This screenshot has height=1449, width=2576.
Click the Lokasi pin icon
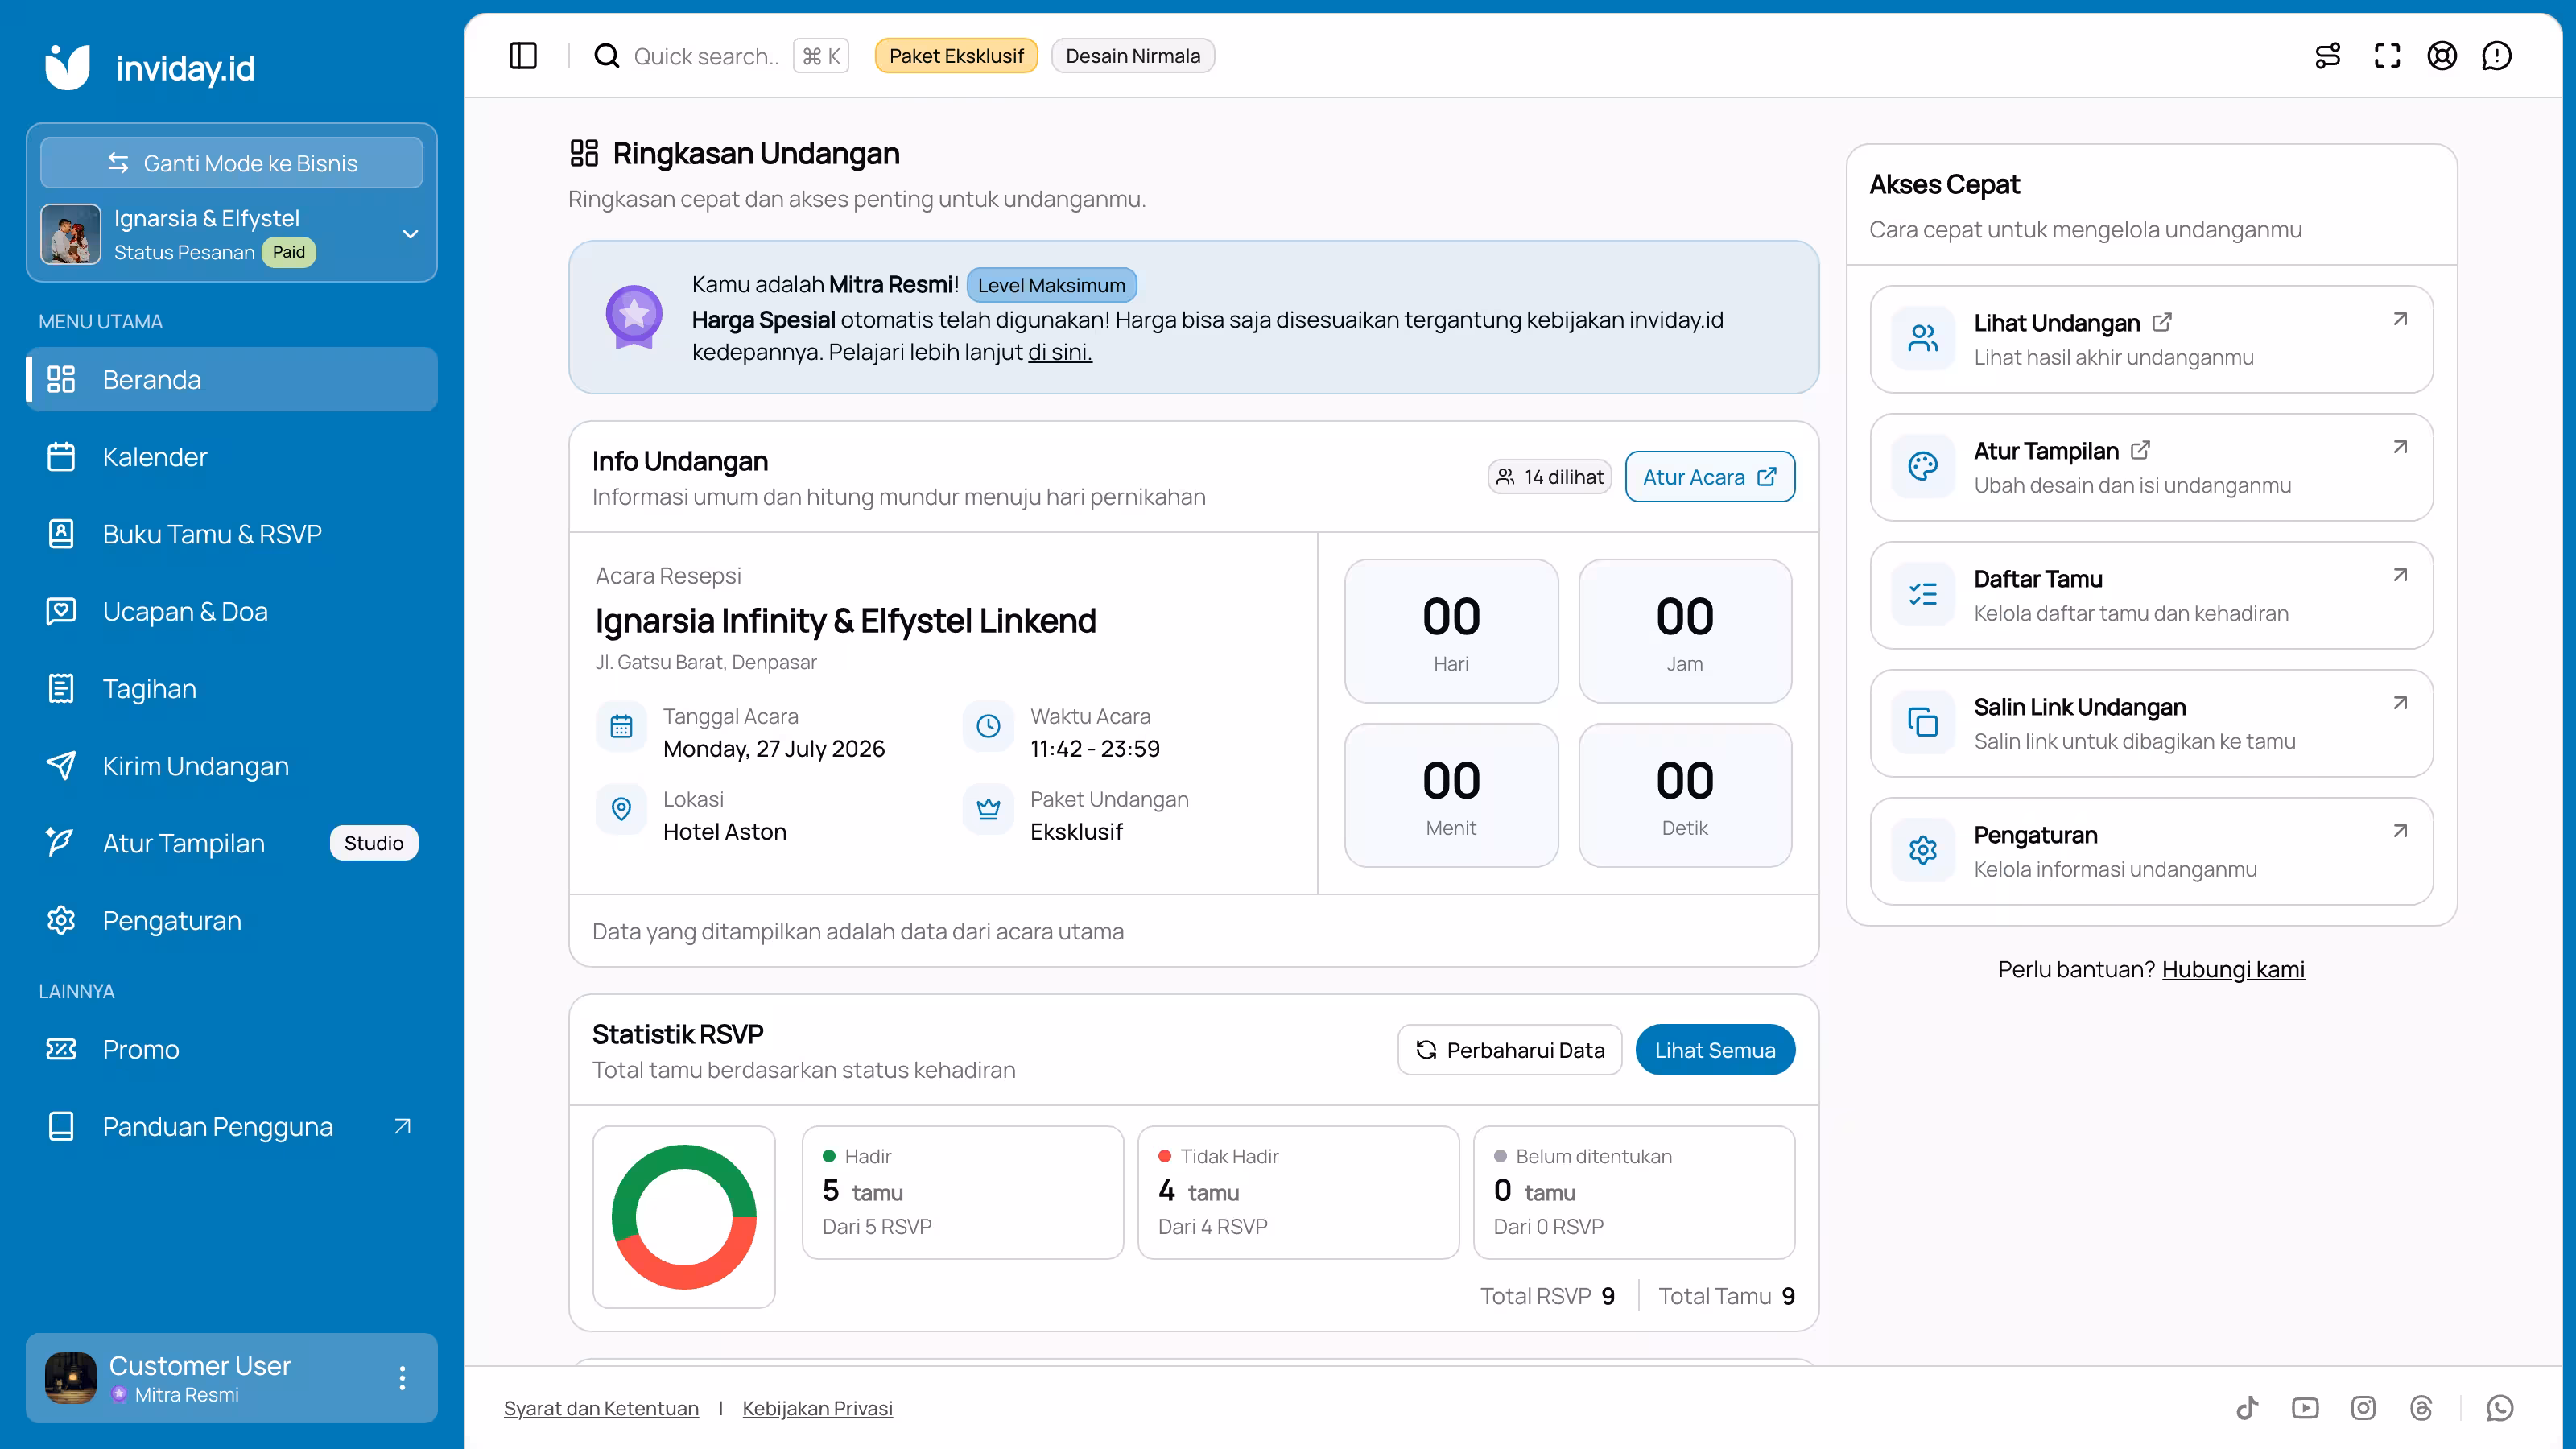coord(621,808)
